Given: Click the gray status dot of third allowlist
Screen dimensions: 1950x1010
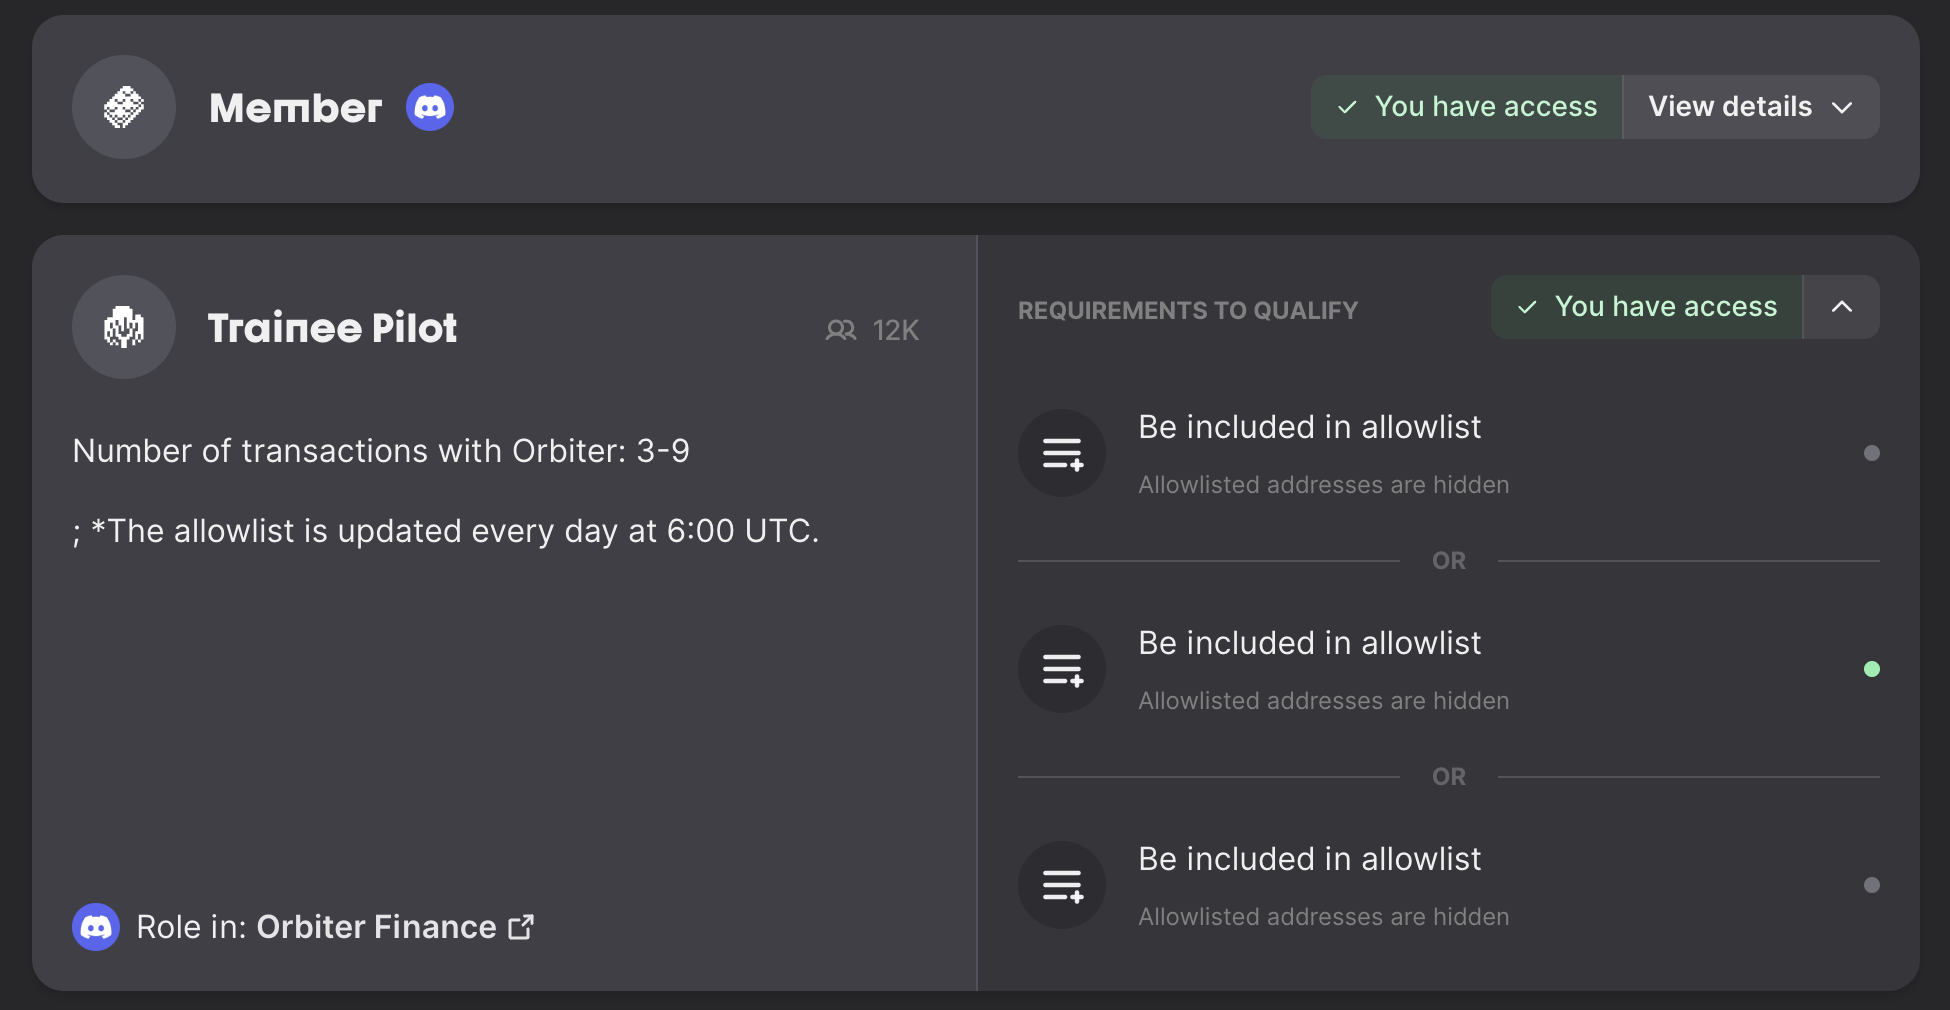Looking at the screenshot, I should tap(1872, 885).
